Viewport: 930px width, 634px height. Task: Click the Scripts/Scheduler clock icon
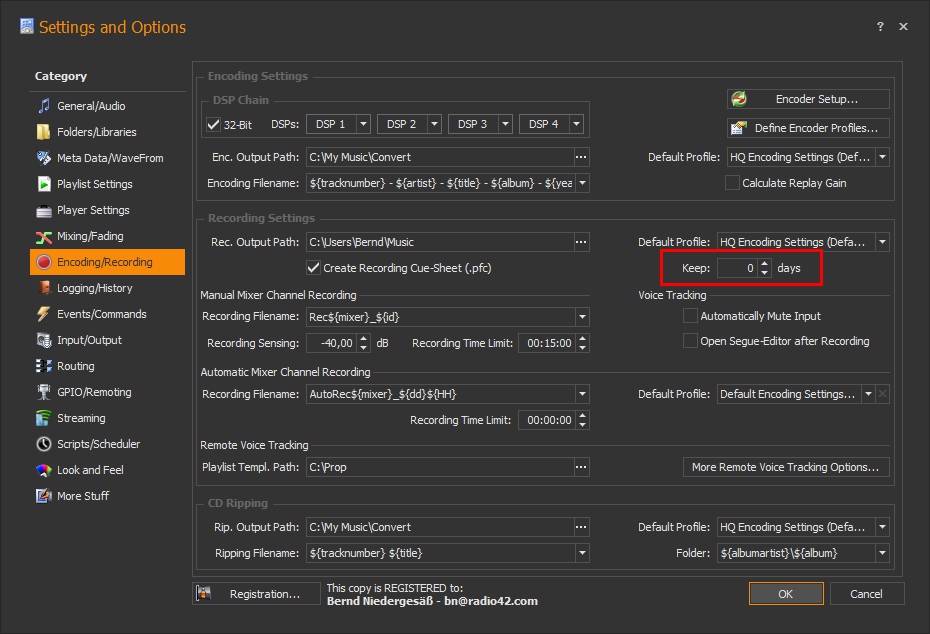[x=44, y=444]
